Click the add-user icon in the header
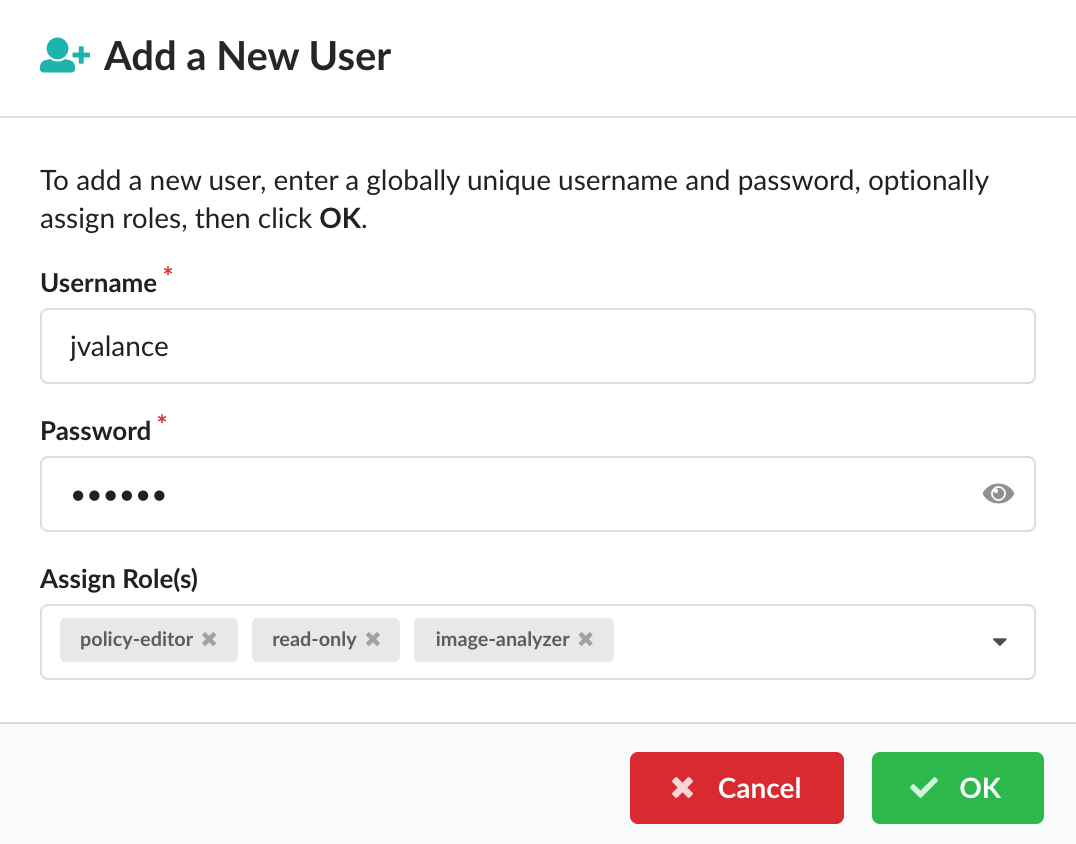Image resolution: width=1076 pixels, height=844 pixels. 64,56
